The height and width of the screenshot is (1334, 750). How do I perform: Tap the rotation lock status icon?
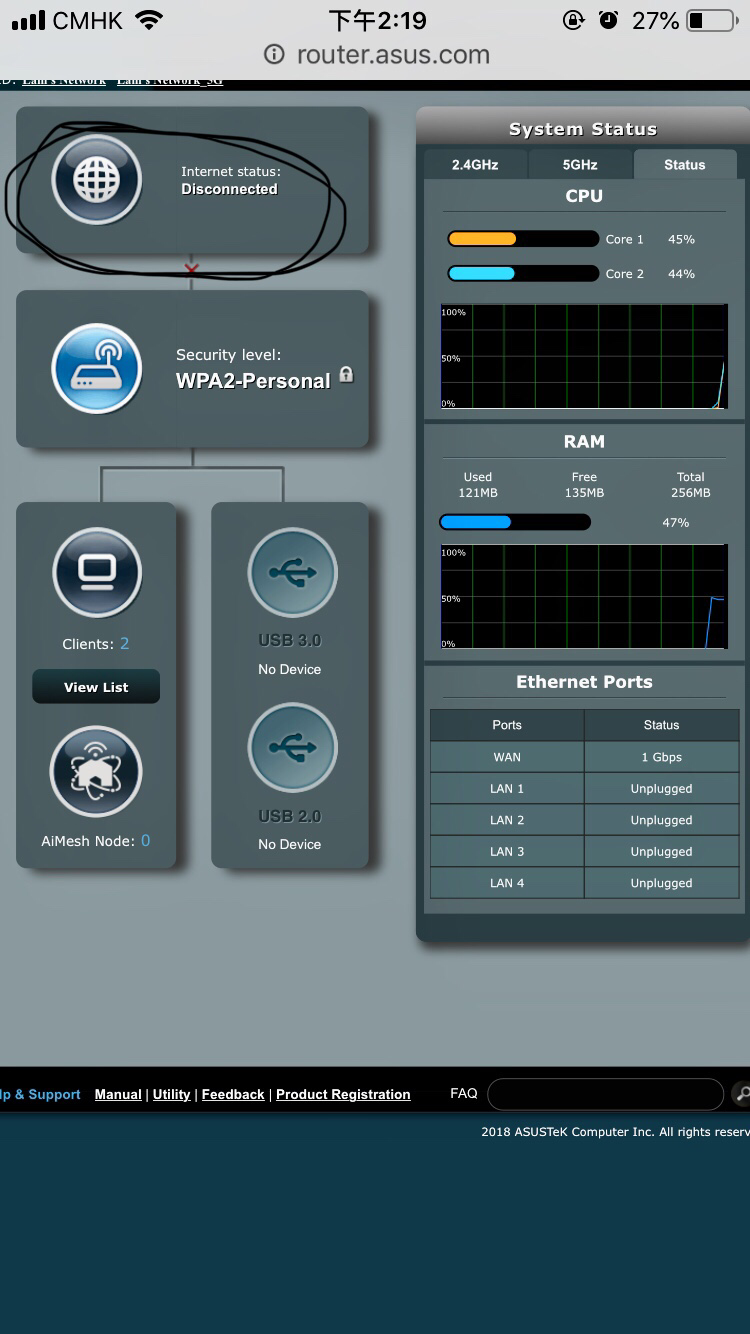coord(574,20)
